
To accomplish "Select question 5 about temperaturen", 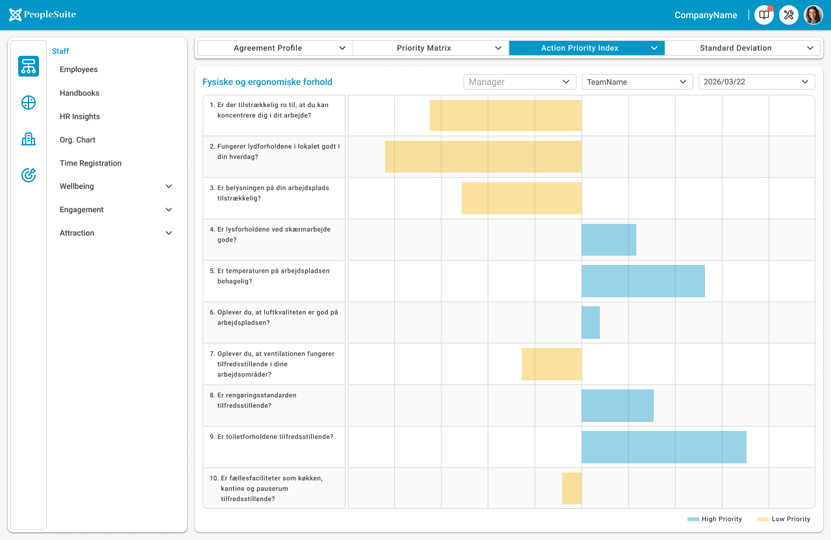I will click(x=274, y=281).
